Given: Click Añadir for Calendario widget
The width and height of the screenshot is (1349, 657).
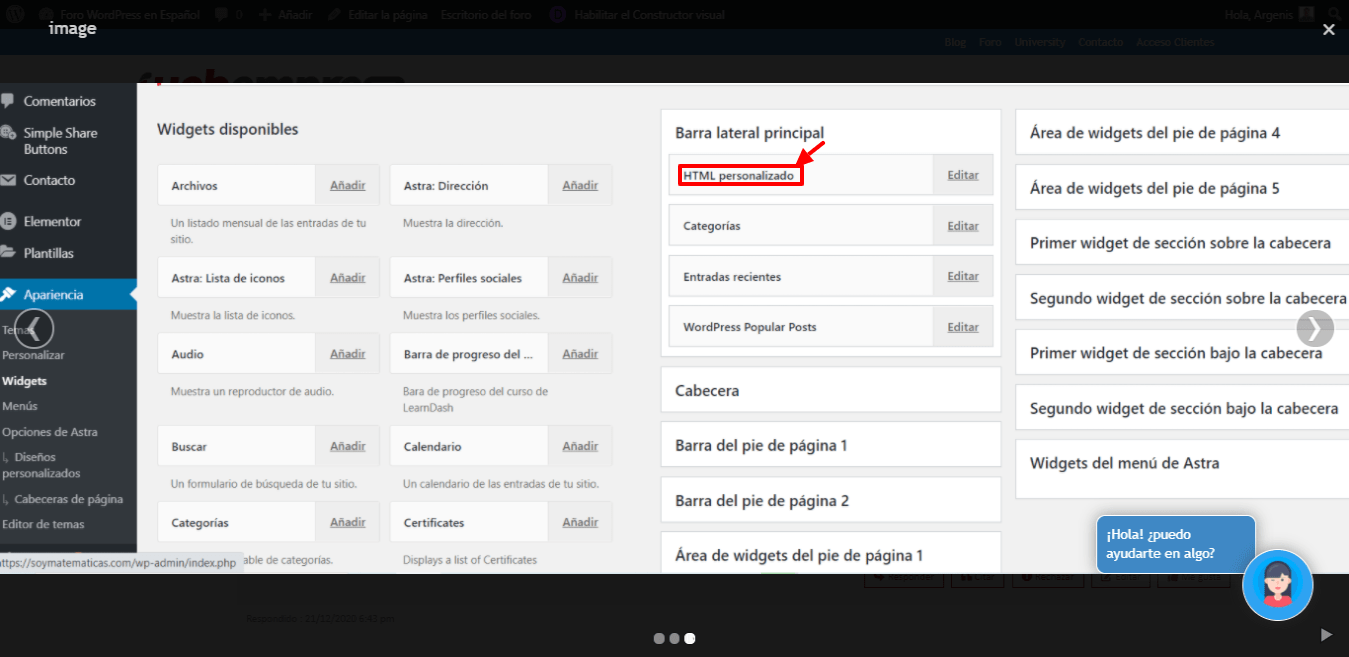Looking at the screenshot, I should pyautogui.click(x=580, y=446).
